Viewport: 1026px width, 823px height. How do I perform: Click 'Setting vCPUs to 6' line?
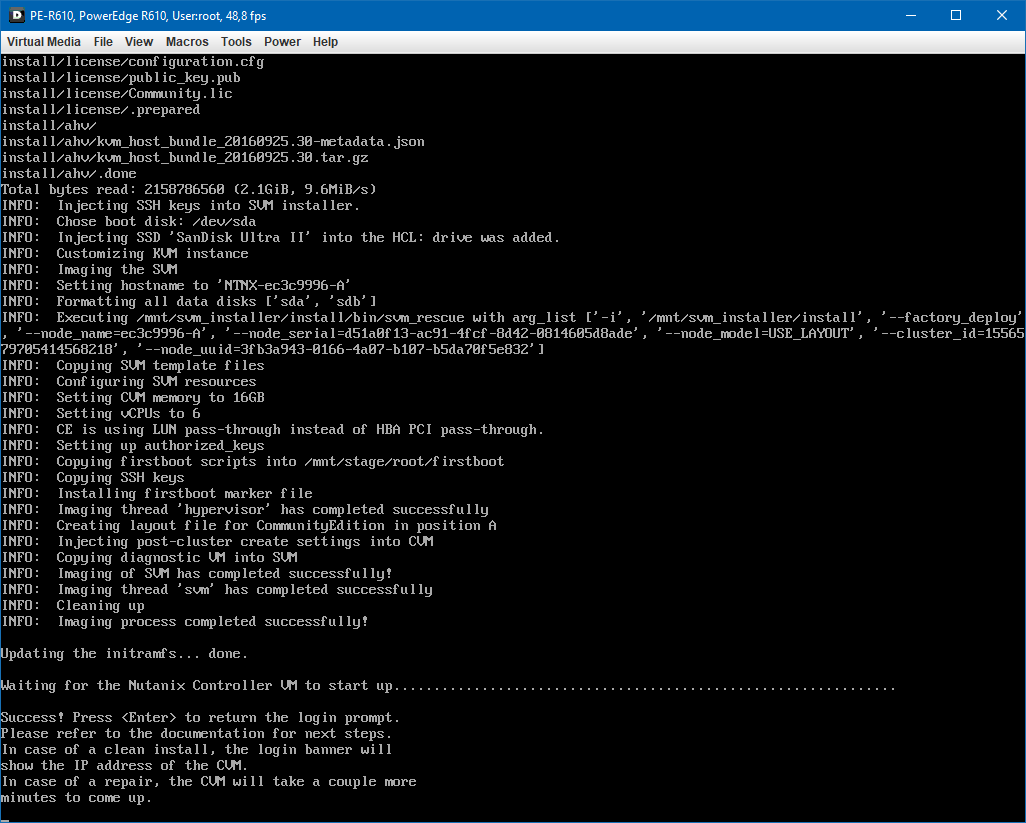101,413
